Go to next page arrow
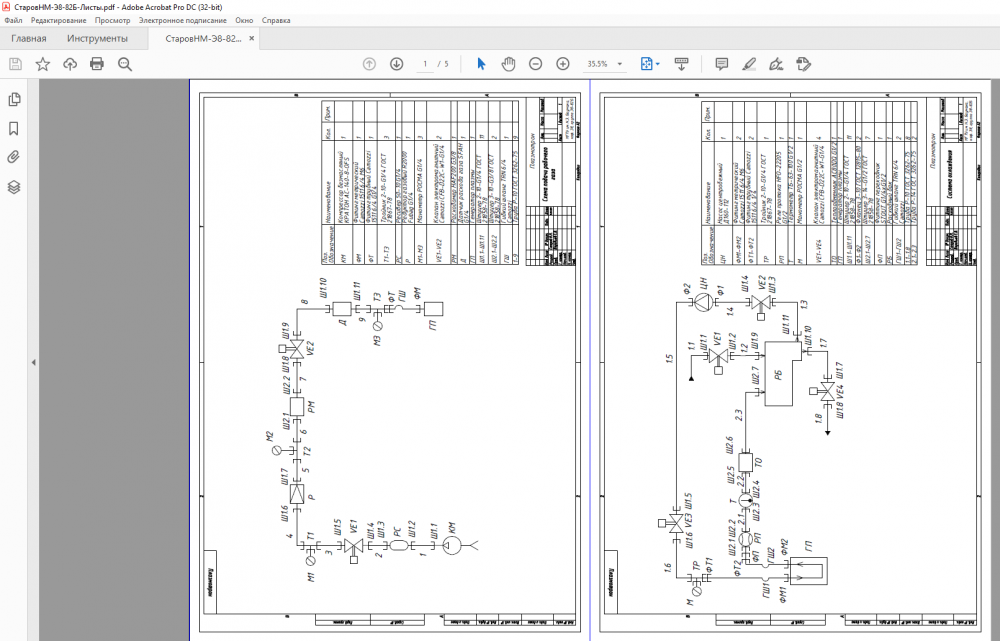 tap(396, 64)
